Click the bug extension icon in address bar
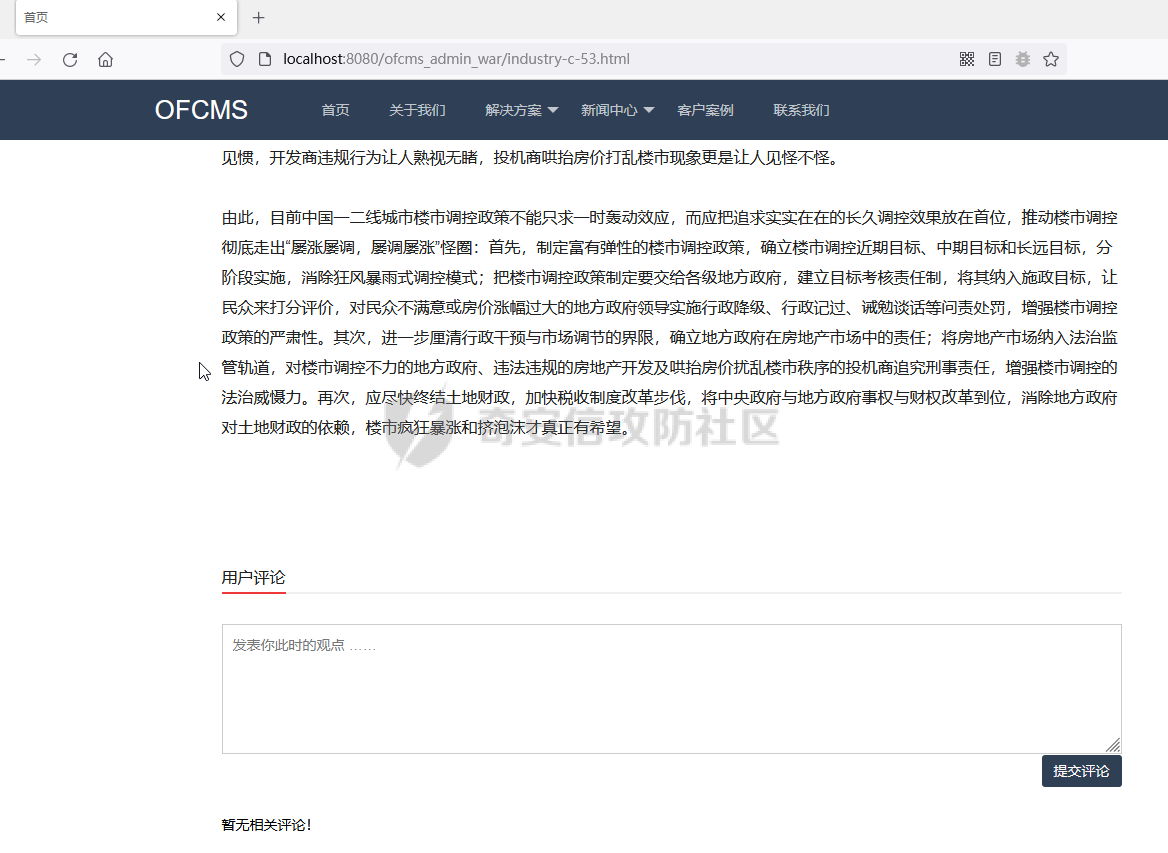 point(1022,59)
